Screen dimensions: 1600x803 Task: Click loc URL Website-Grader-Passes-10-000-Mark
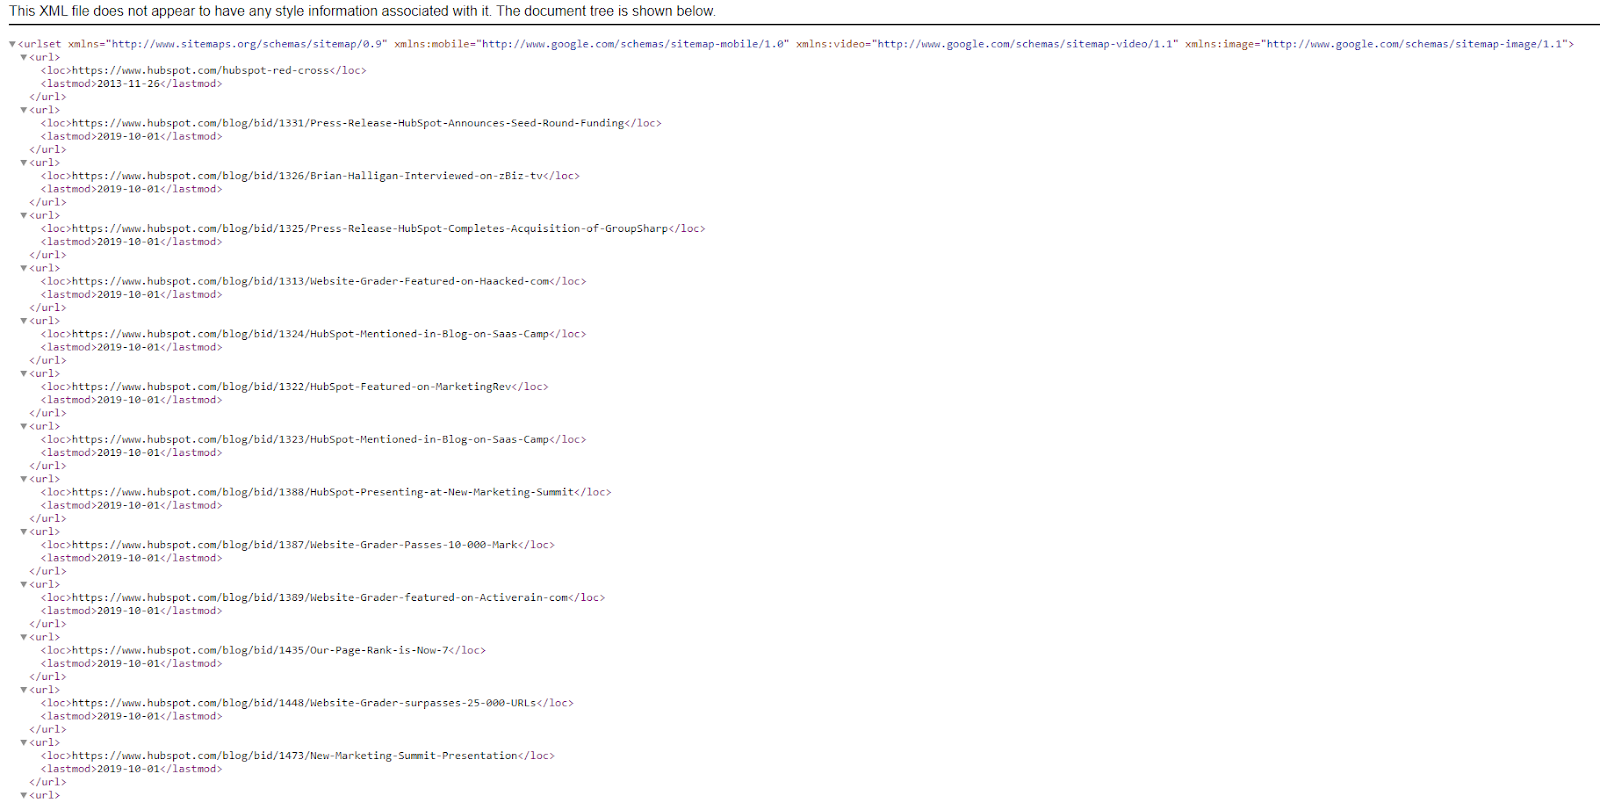pyautogui.click(x=295, y=545)
